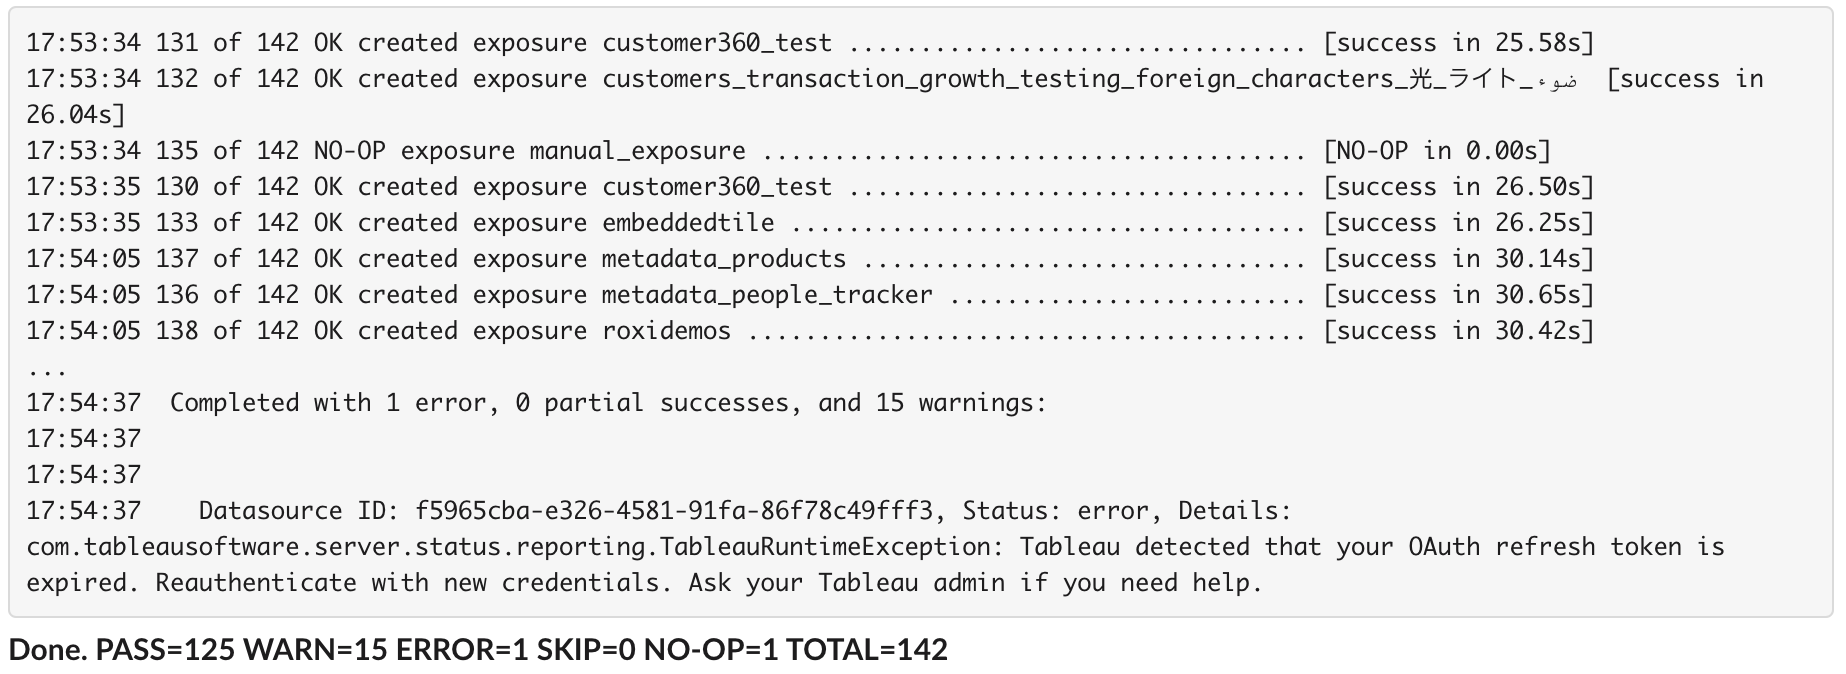Click the "success in 30.65s" status

pos(1458,295)
